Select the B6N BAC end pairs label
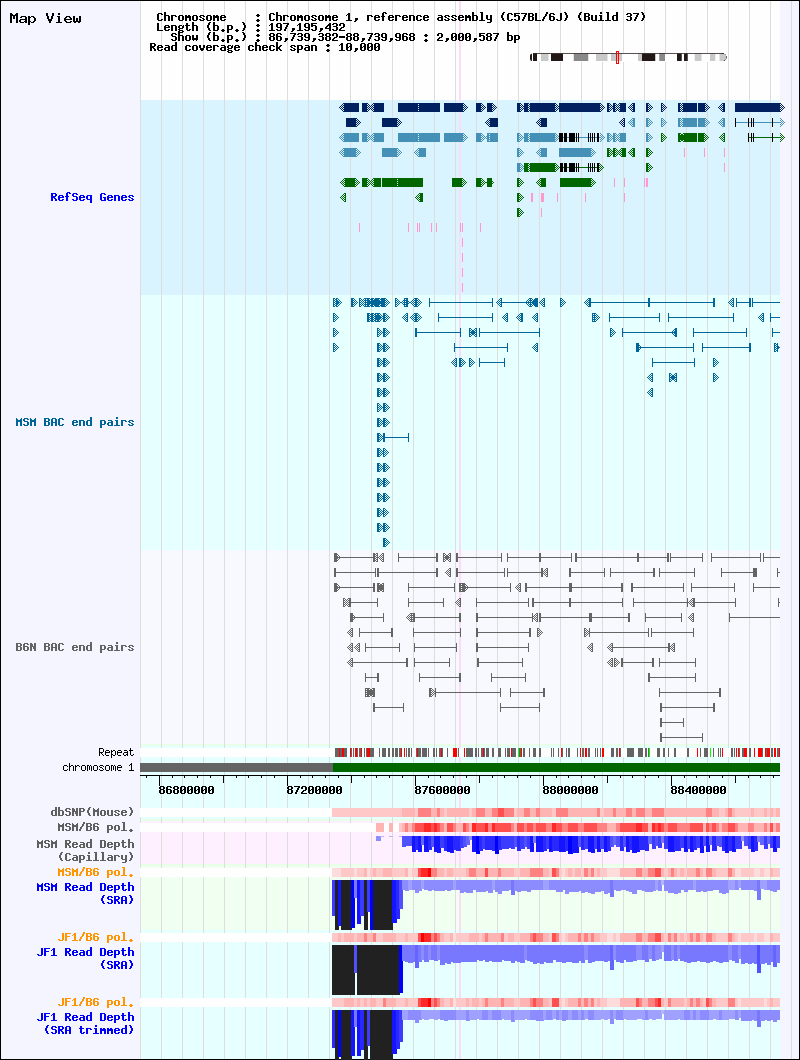 (x=75, y=647)
